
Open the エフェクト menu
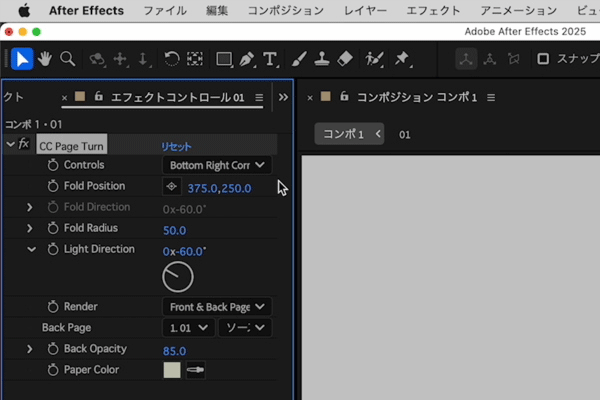[433, 11]
